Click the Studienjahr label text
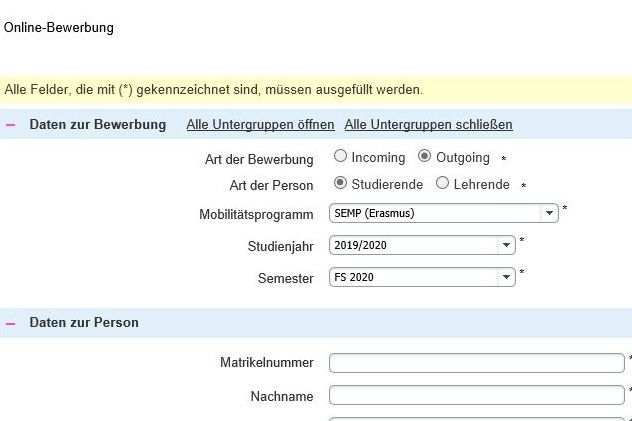This screenshot has height=421, width=632. click(280, 246)
